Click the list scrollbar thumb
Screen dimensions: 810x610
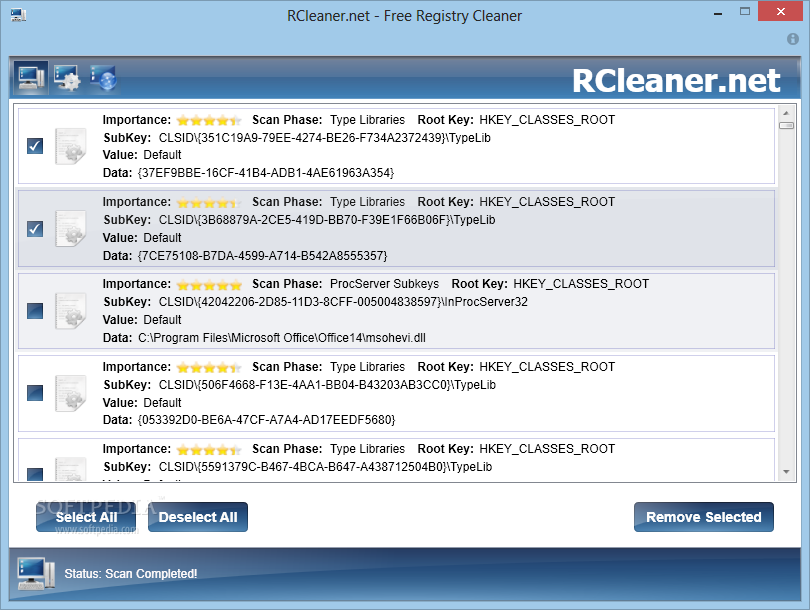point(786,126)
